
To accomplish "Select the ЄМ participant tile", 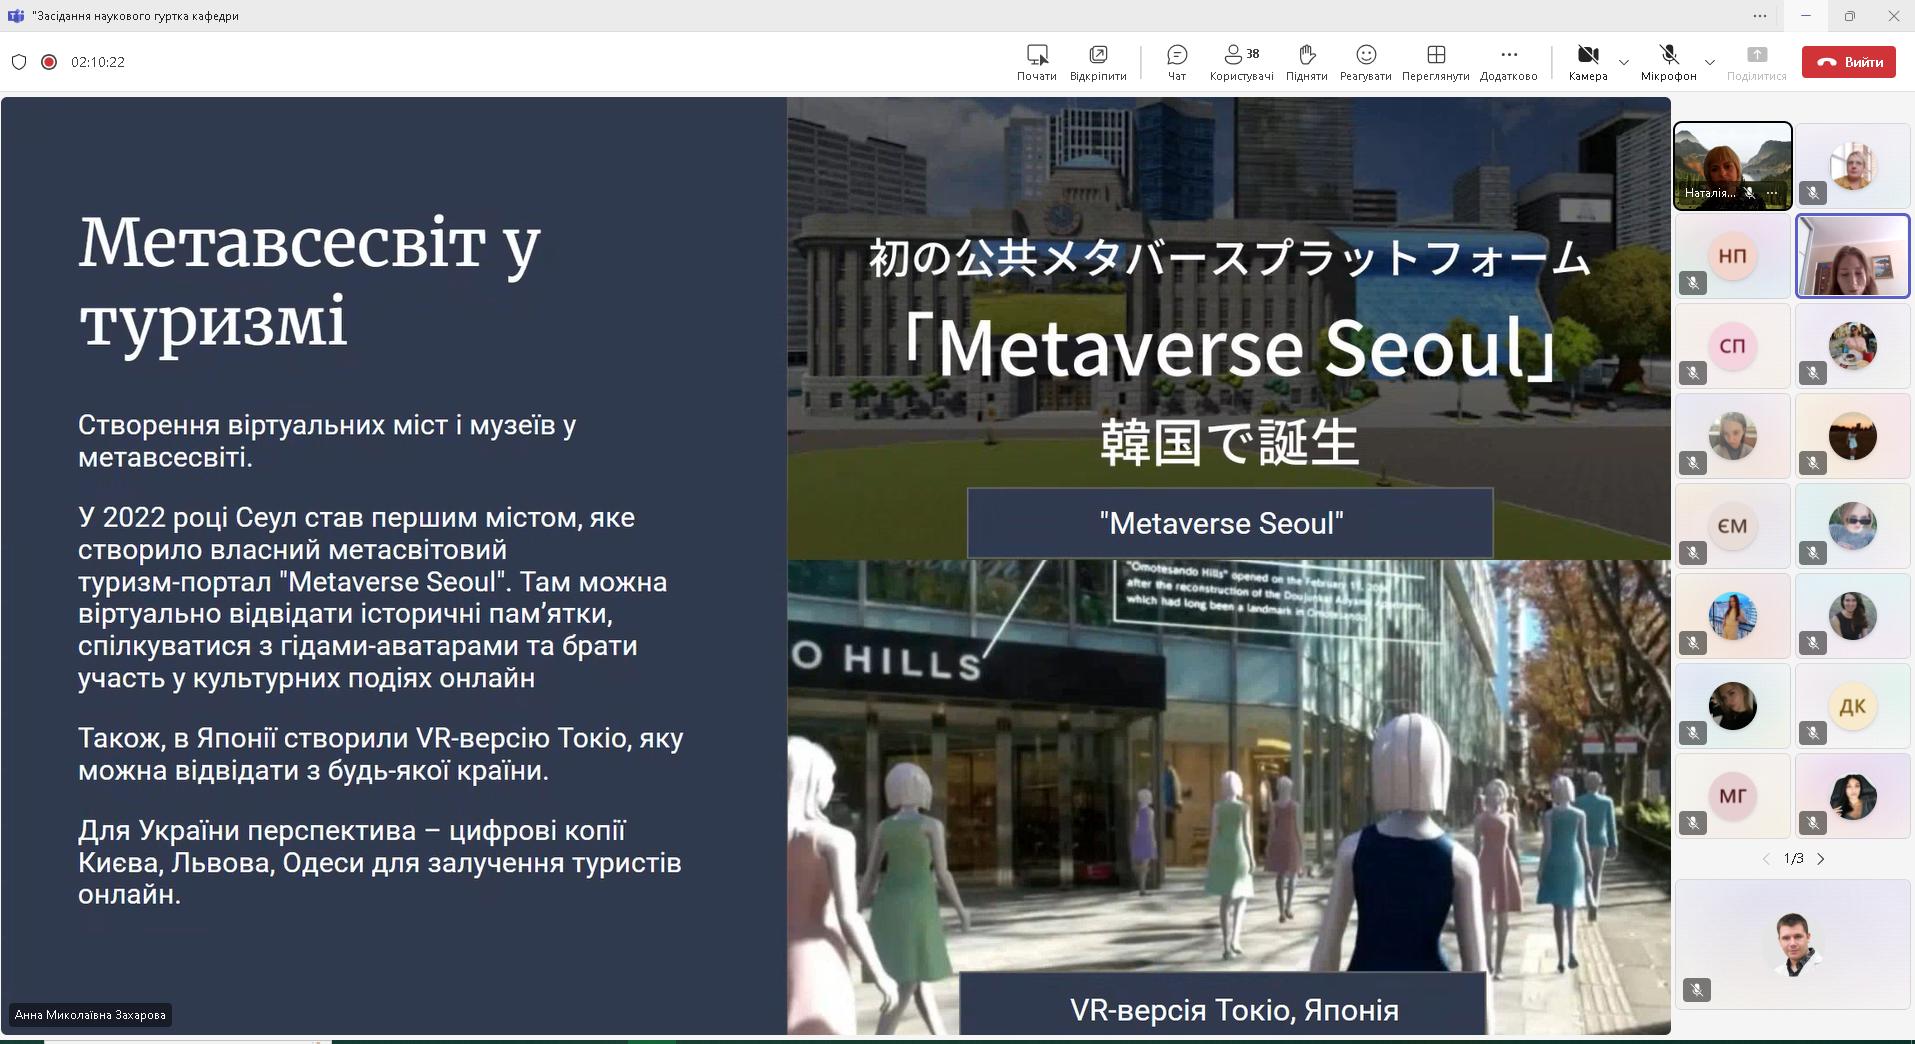I will pos(1733,526).
